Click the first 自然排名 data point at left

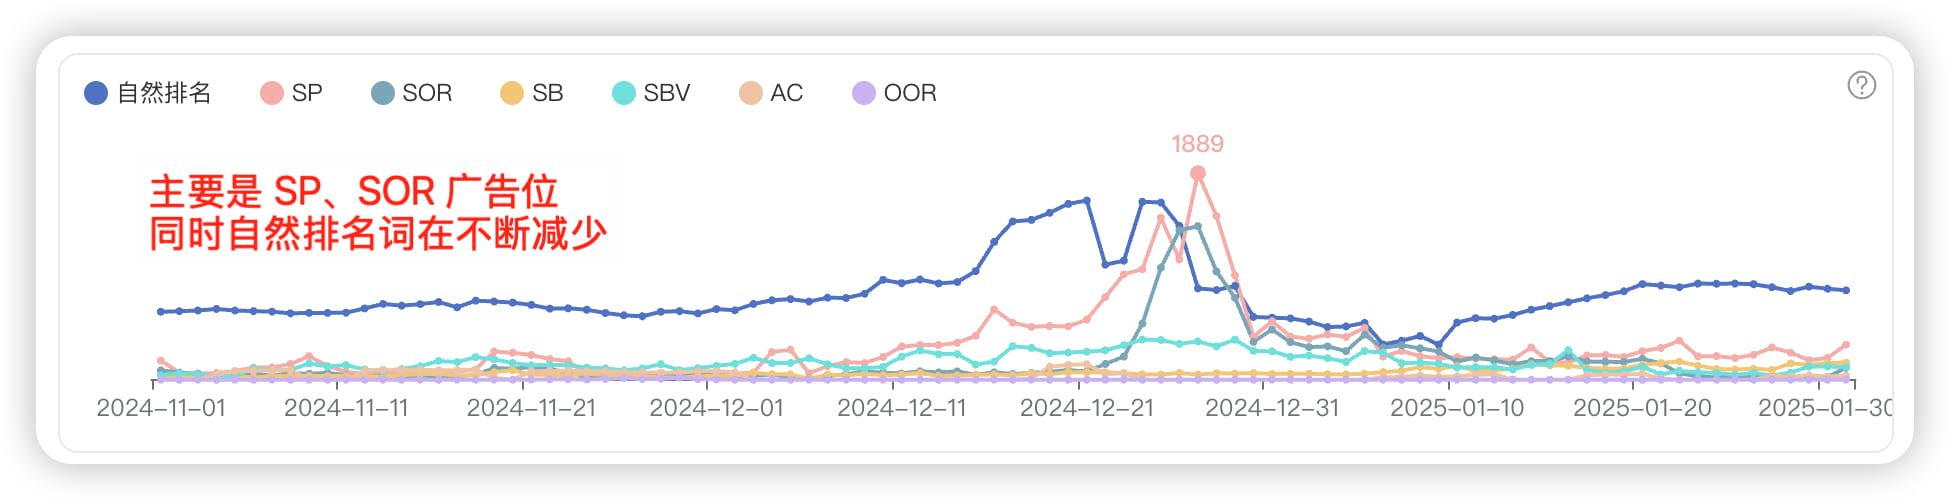(160, 312)
